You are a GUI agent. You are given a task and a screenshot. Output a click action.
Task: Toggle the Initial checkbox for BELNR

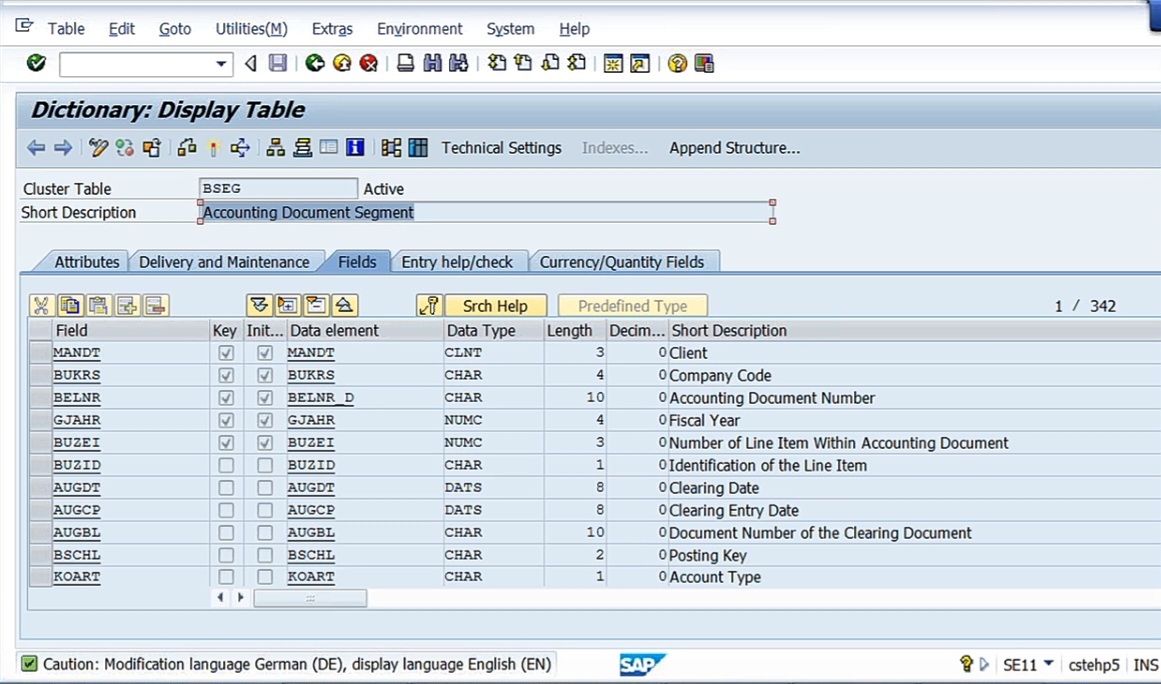tap(264, 398)
